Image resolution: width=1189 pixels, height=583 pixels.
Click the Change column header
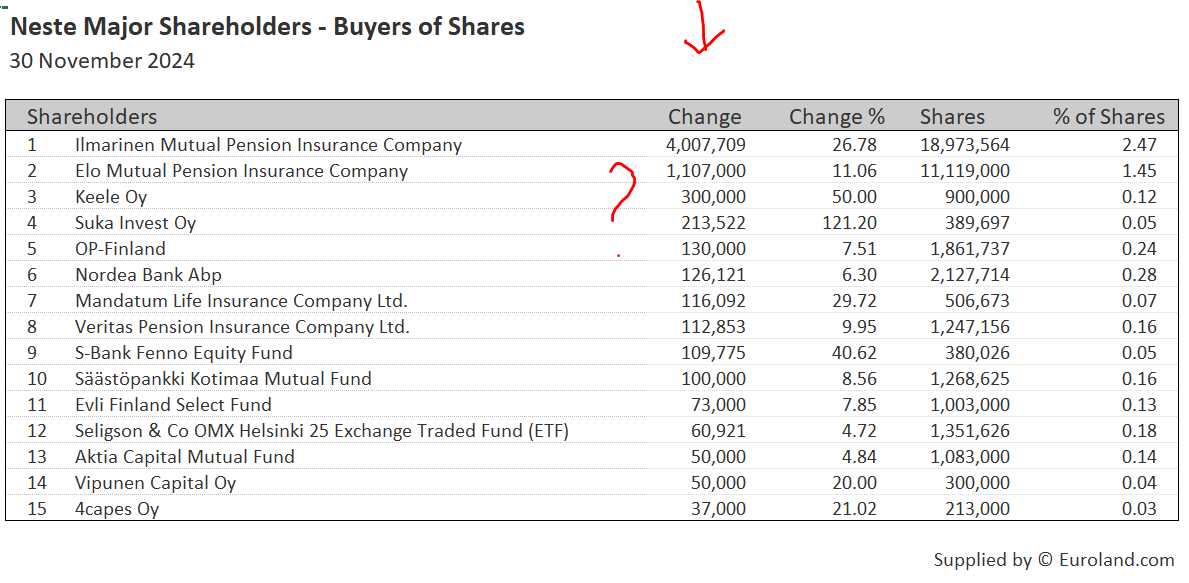pyautogui.click(x=705, y=117)
